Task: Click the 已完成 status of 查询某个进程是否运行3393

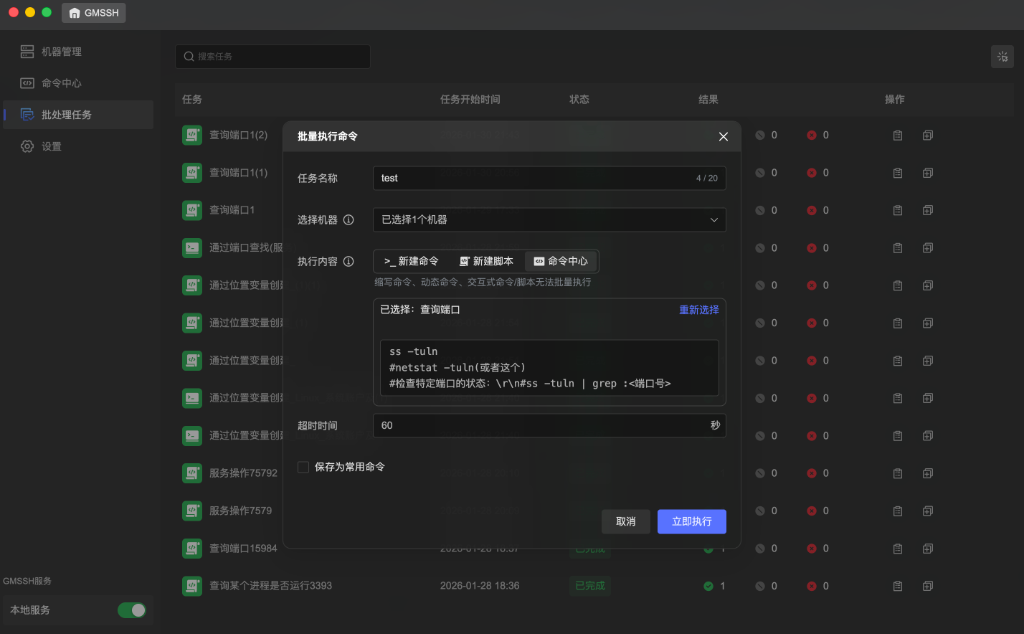Action: [590, 586]
